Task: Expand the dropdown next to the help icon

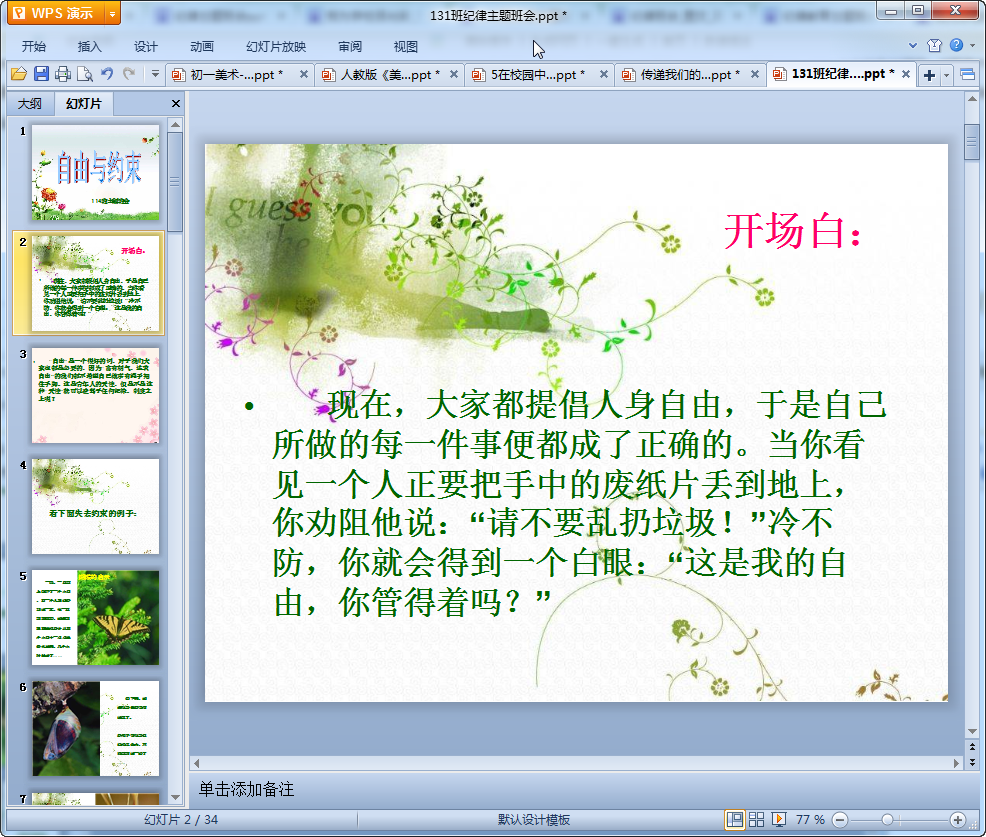Action: pyautogui.click(x=972, y=45)
